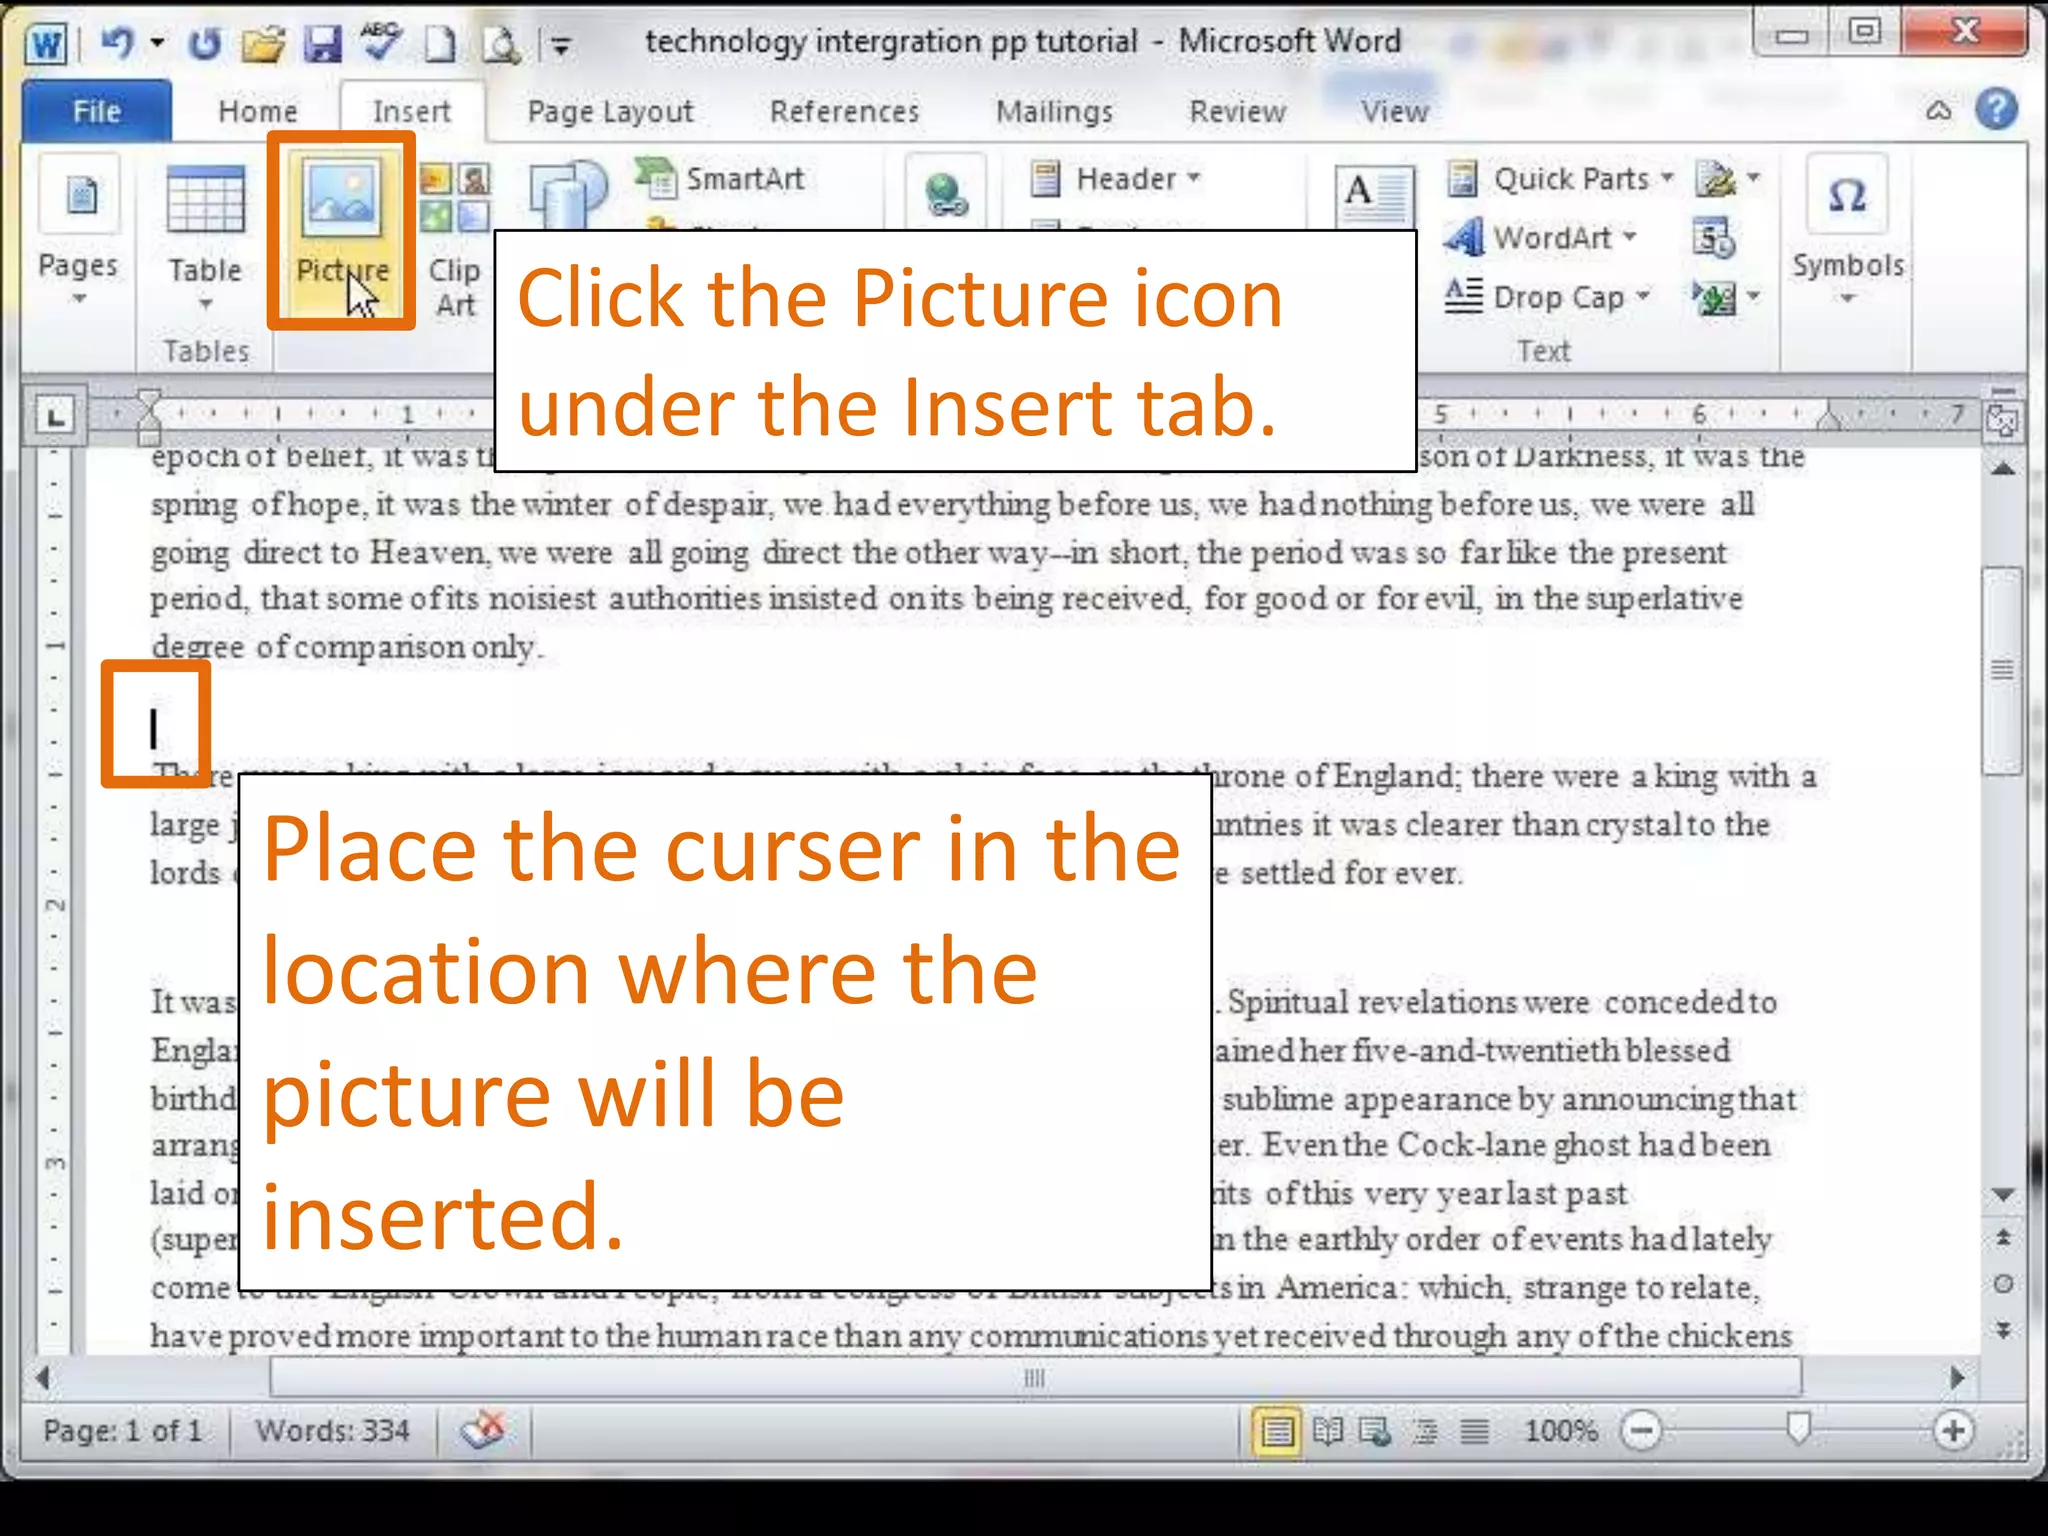Open the File tab
The image size is (2048, 1536).
96,111
